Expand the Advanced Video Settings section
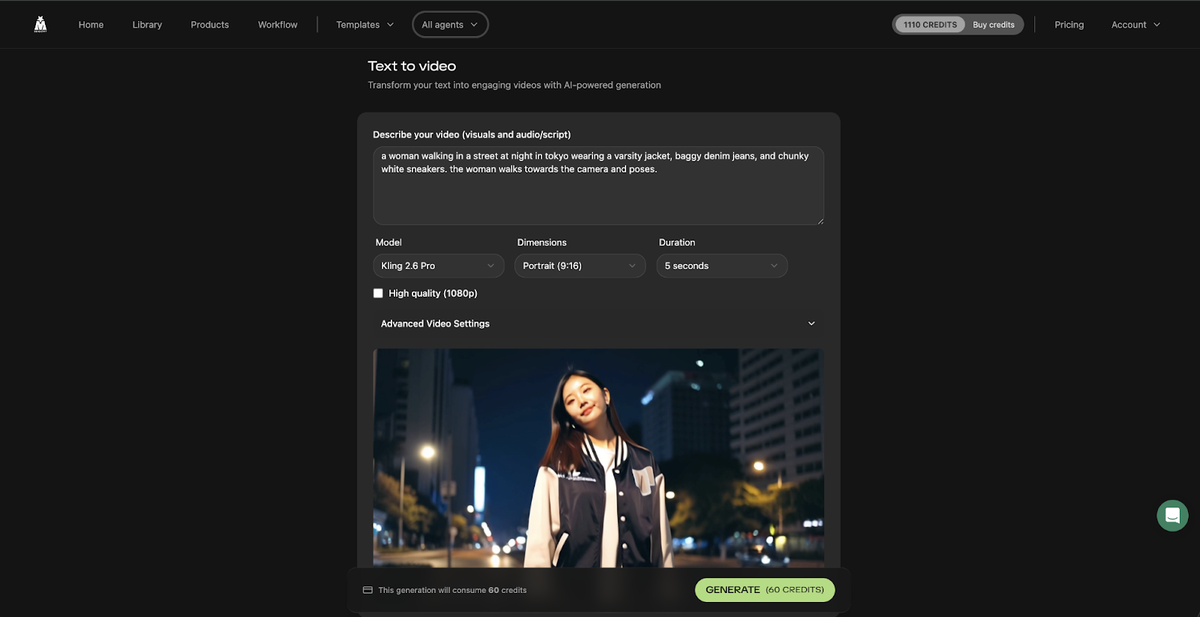The height and width of the screenshot is (617, 1200). point(598,324)
